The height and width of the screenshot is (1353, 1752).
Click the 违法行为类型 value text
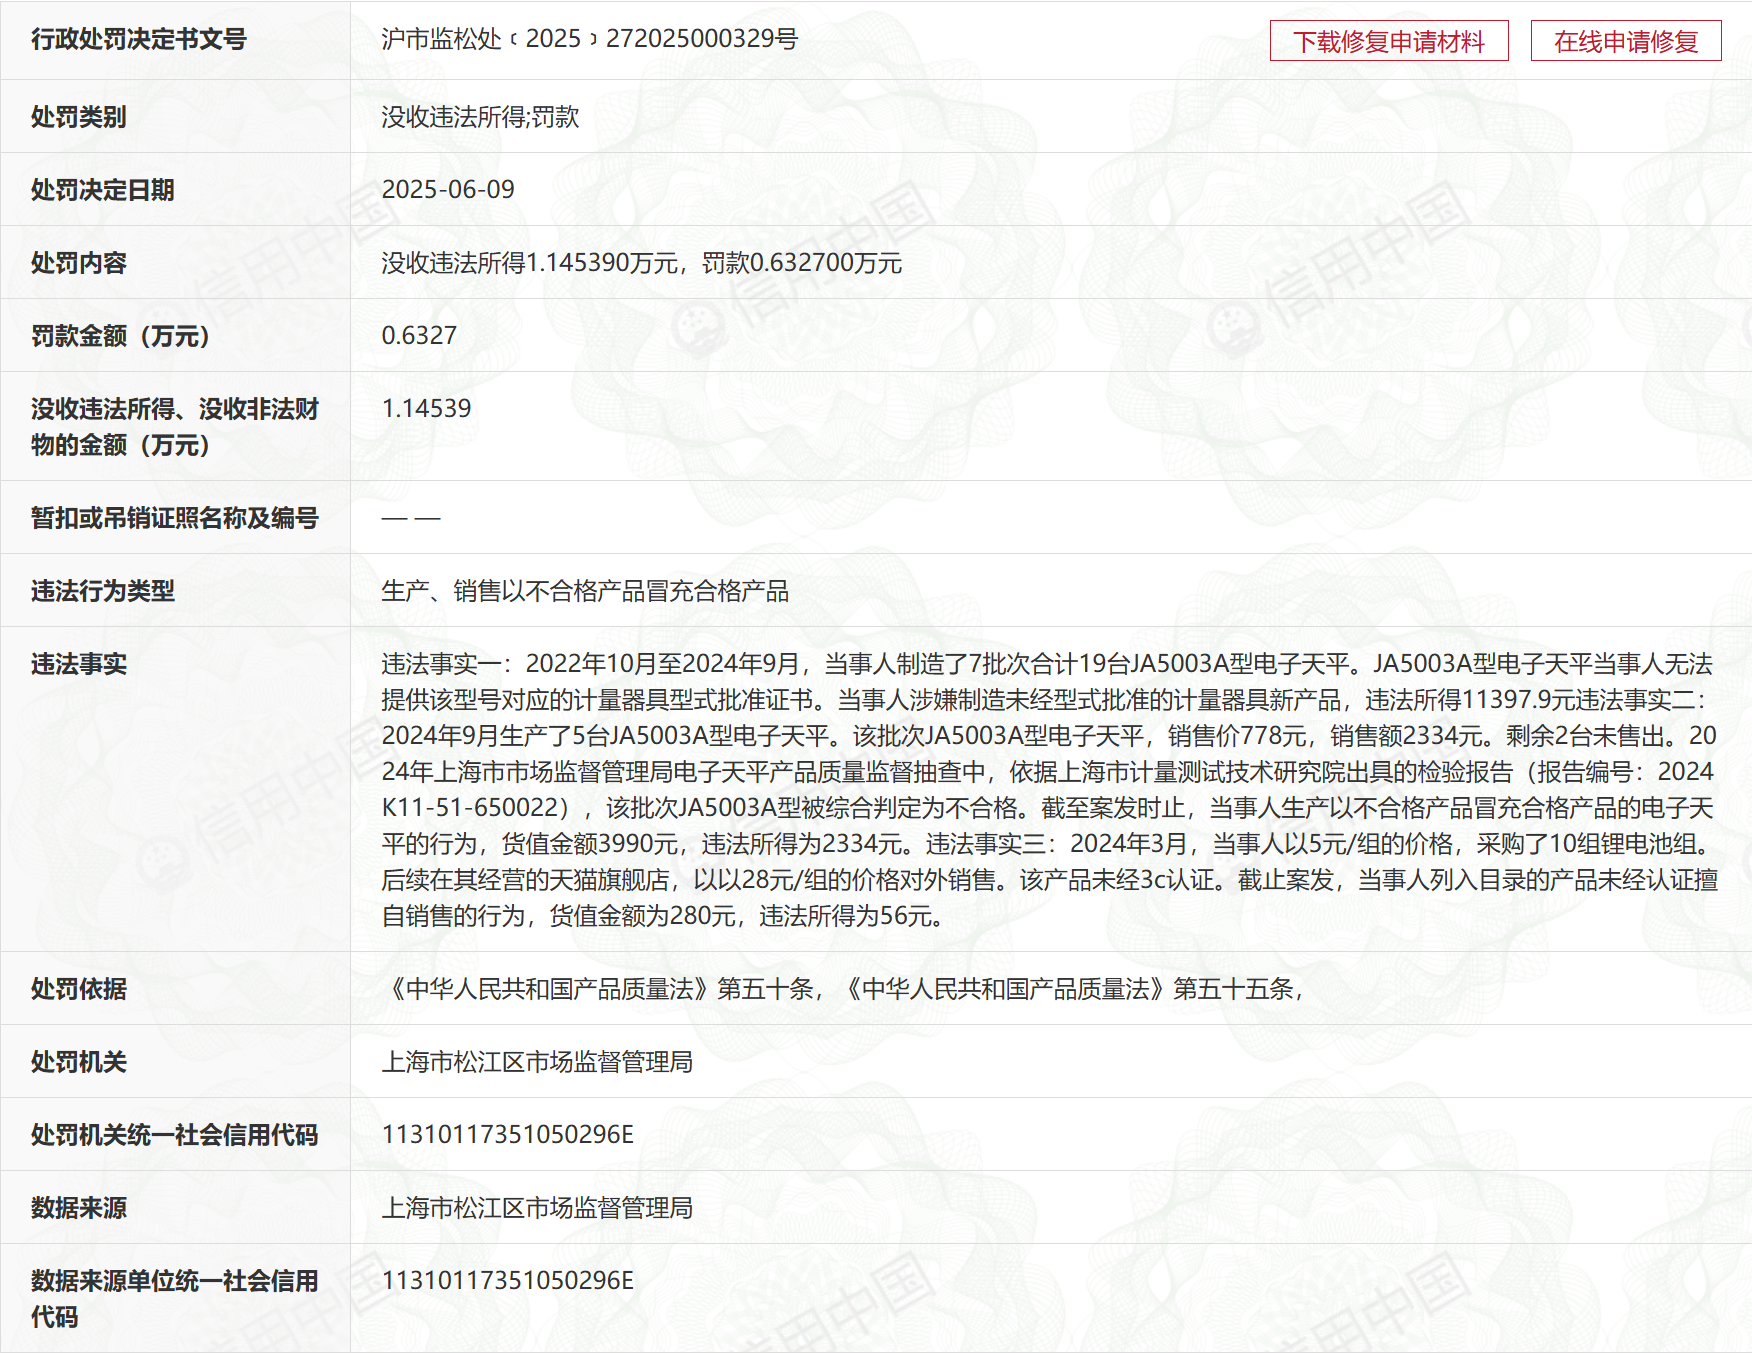click(585, 591)
